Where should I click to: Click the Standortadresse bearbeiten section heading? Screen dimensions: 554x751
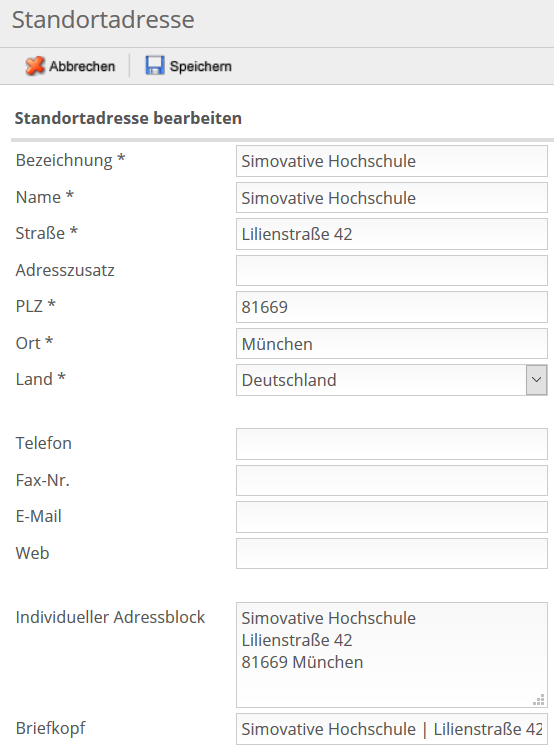128,118
